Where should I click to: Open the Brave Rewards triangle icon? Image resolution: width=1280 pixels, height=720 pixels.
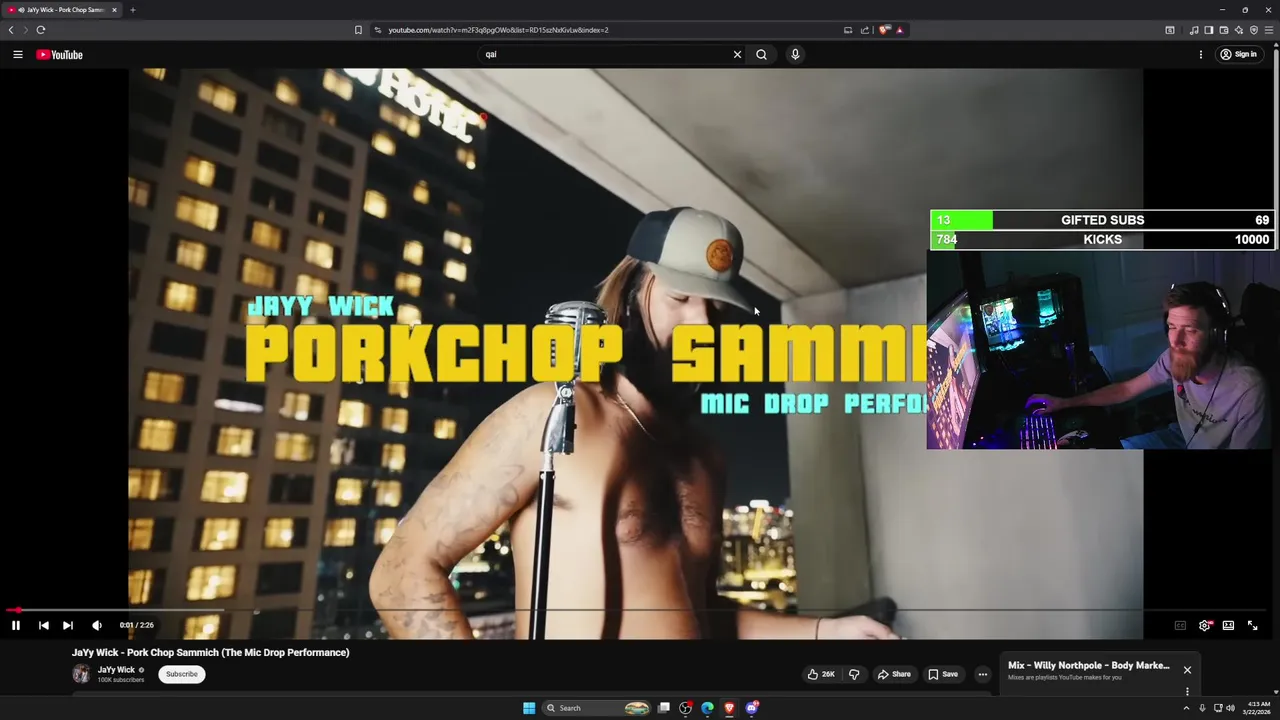pyautogui.click(x=899, y=30)
